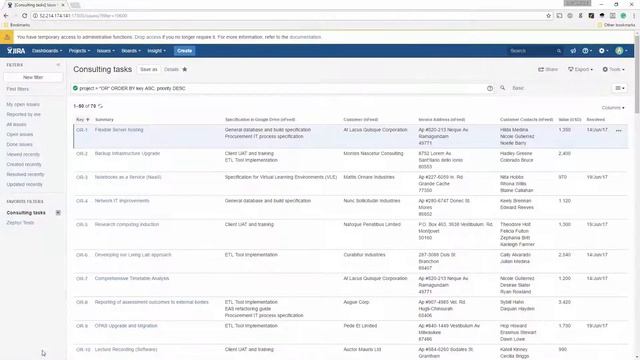640x360 pixels.
Task: Click the quick search magnifier in header
Action: pyautogui.click(x=559, y=51)
